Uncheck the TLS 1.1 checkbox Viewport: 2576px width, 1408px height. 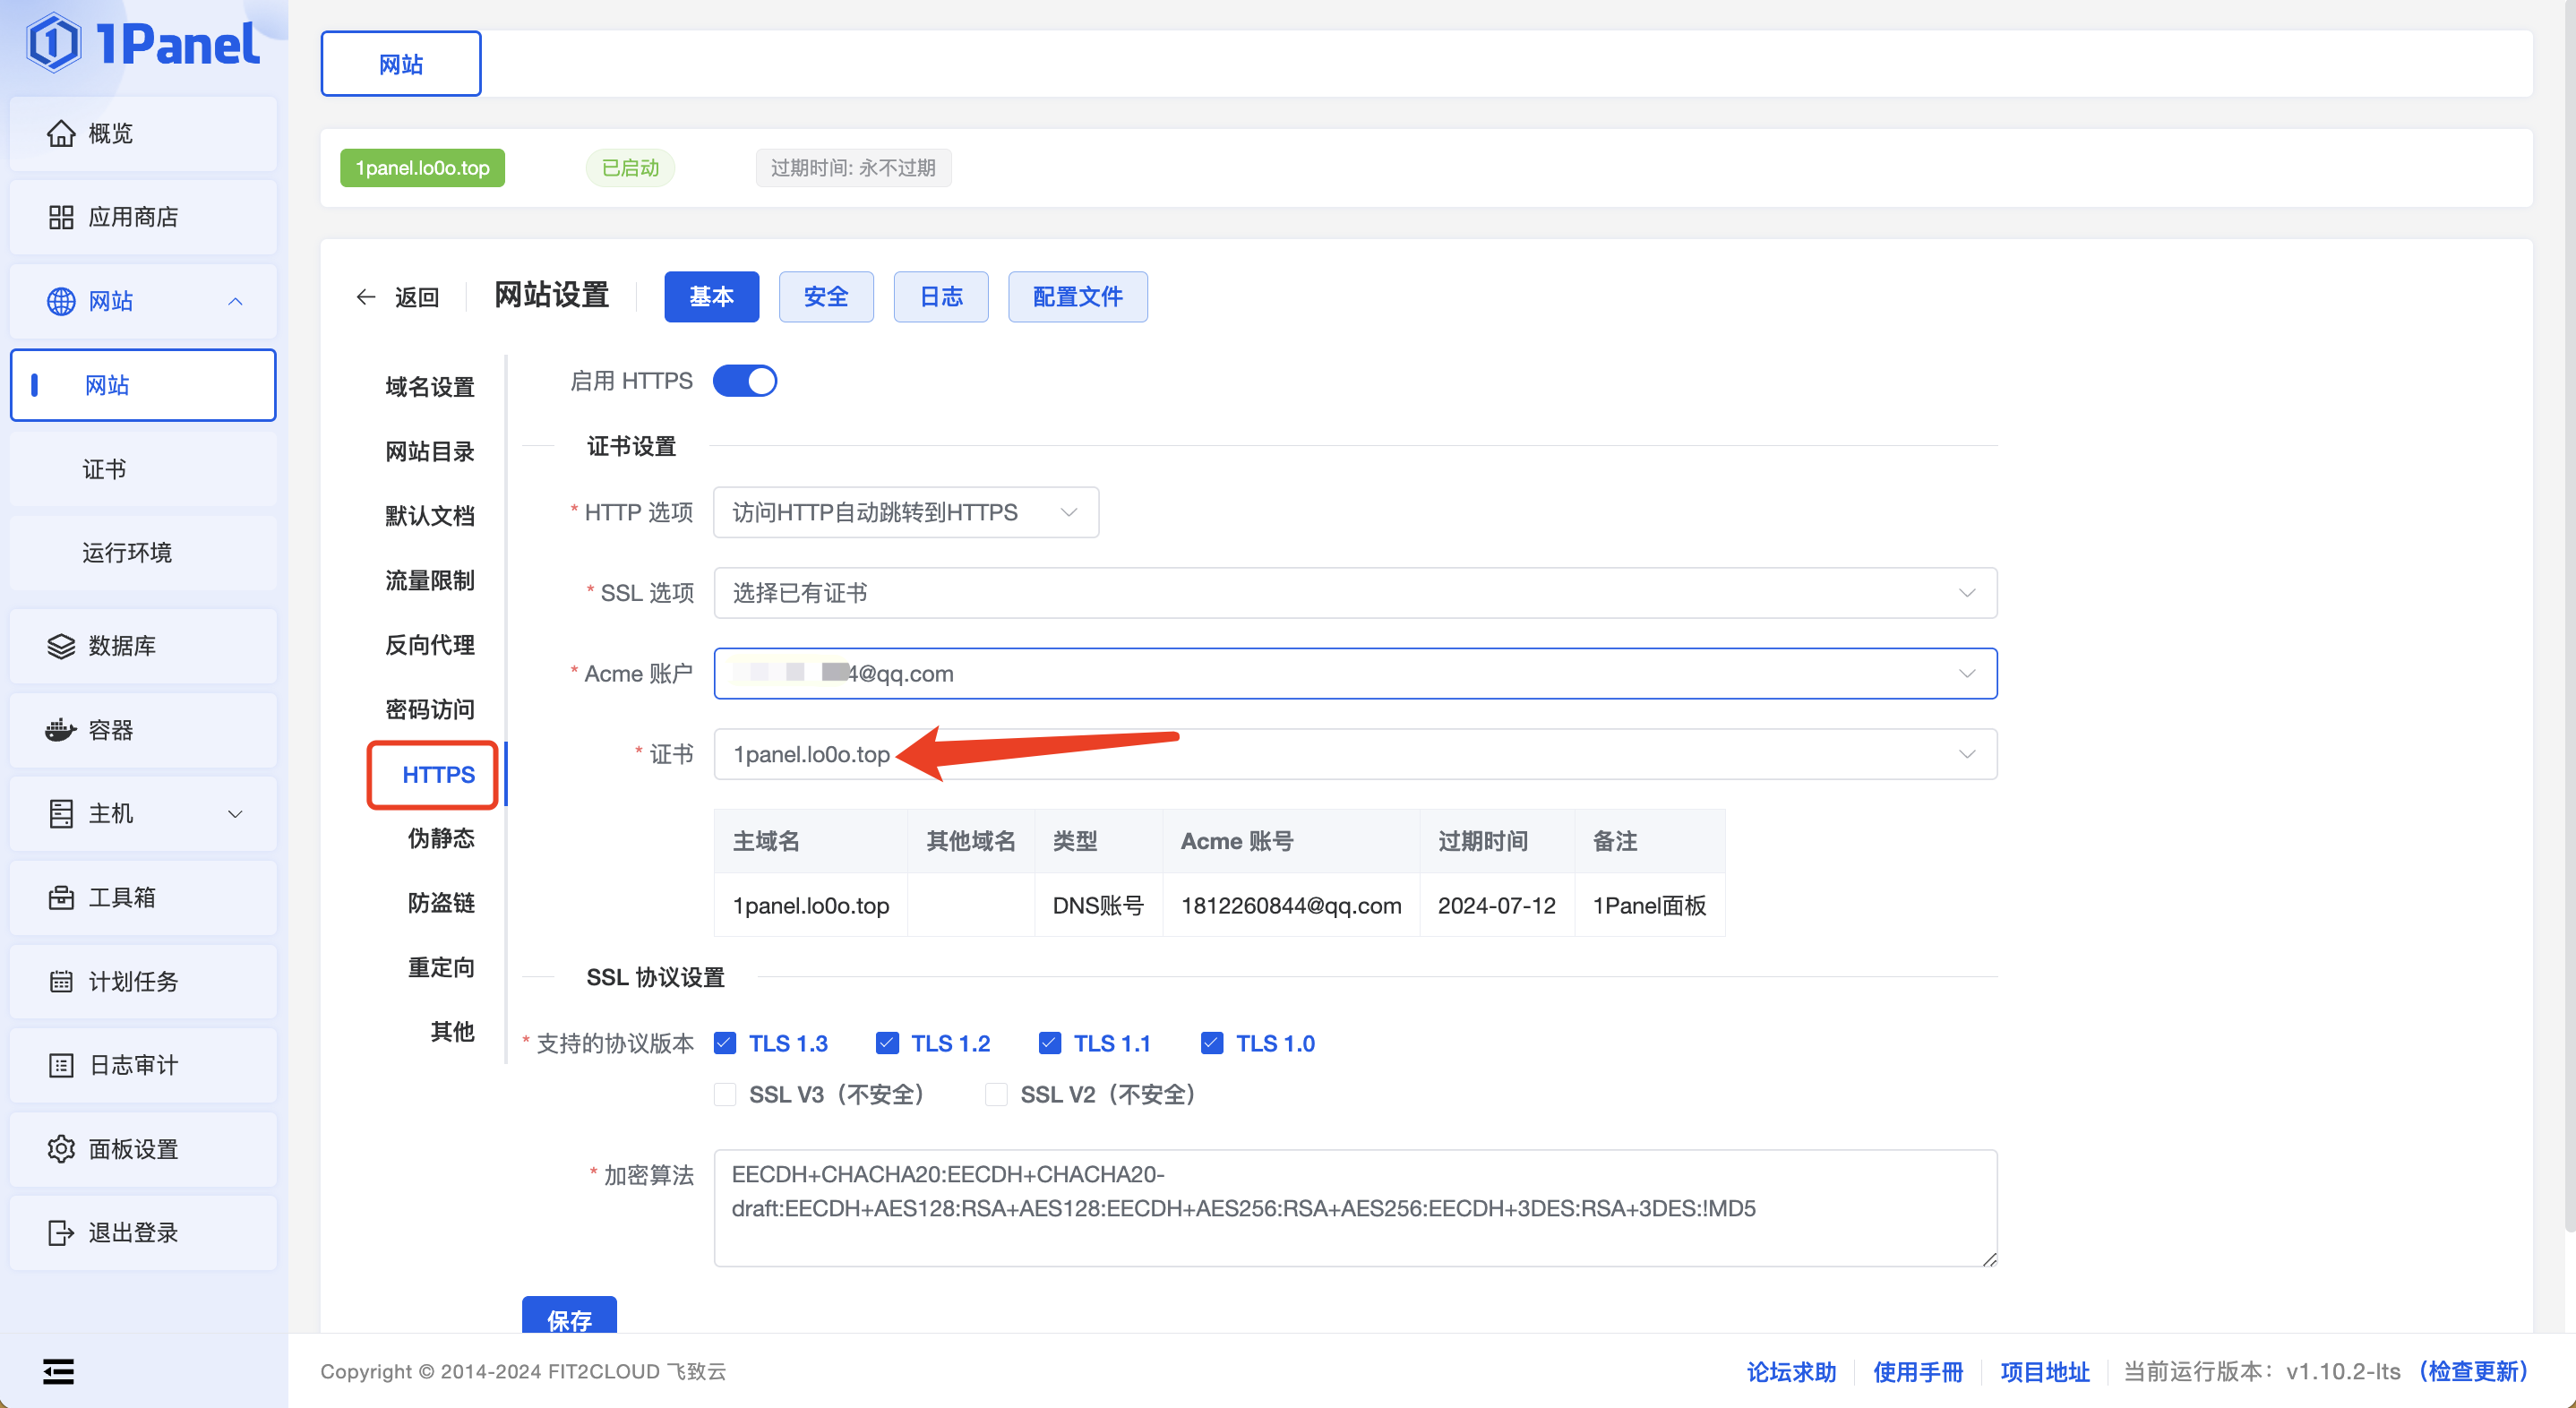point(1049,1043)
